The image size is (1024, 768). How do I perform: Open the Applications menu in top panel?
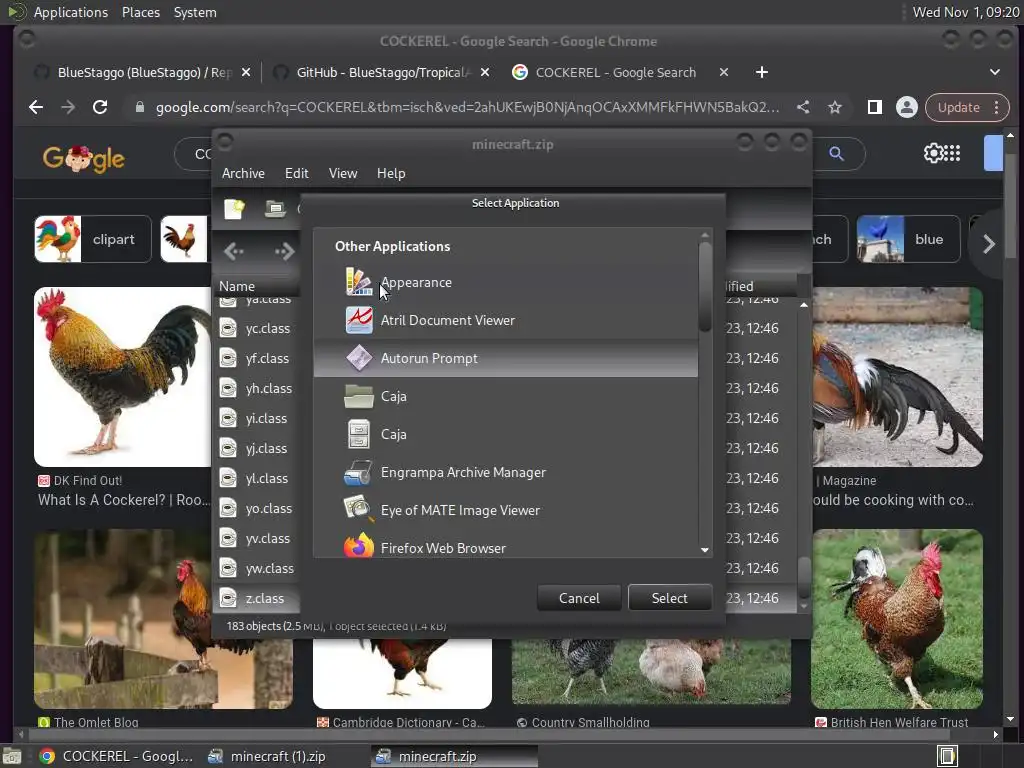point(70,12)
